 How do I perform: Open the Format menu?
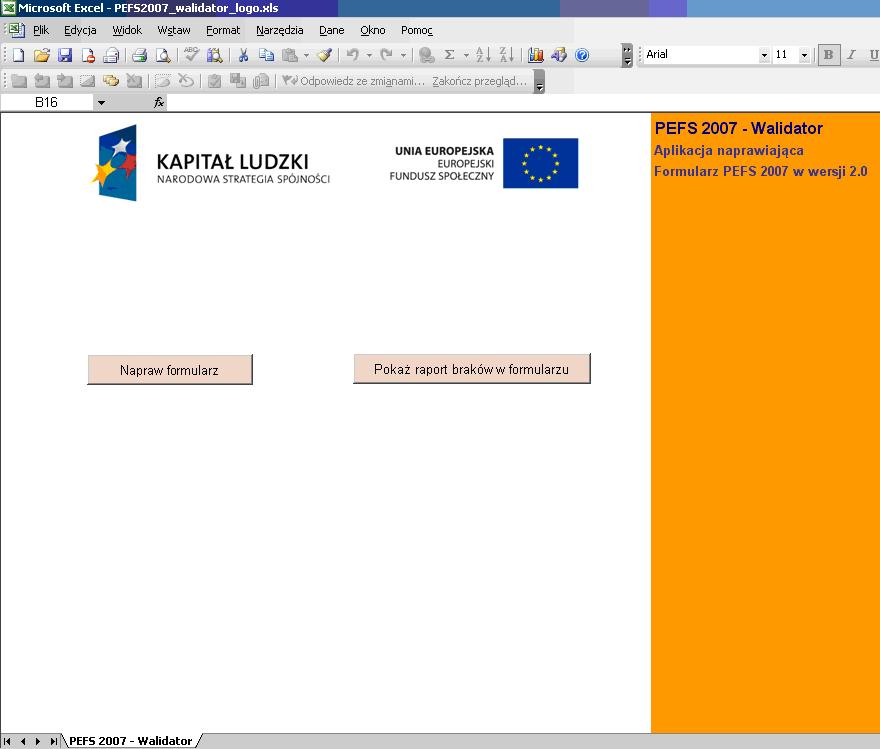pos(223,30)
